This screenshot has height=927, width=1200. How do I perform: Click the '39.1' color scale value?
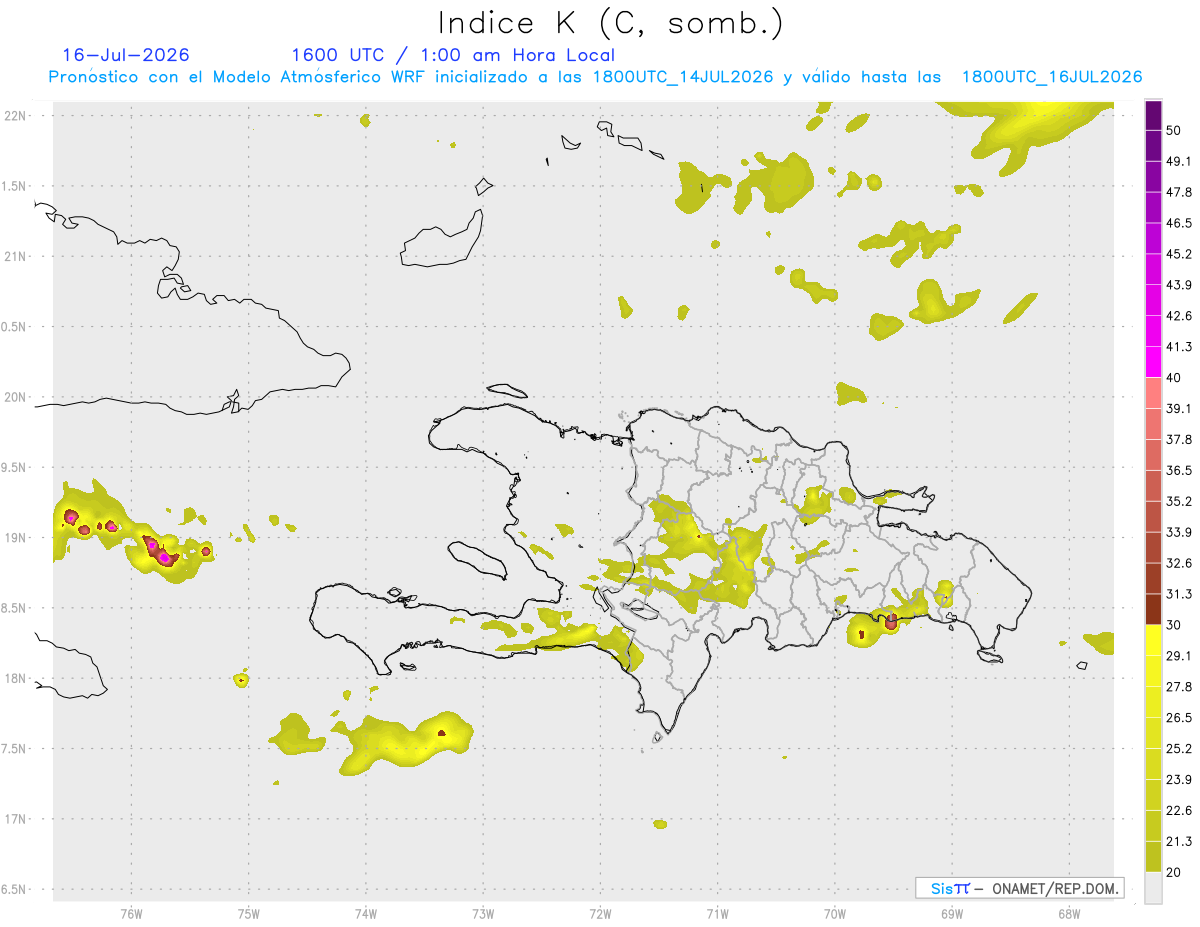(1179, 409)
